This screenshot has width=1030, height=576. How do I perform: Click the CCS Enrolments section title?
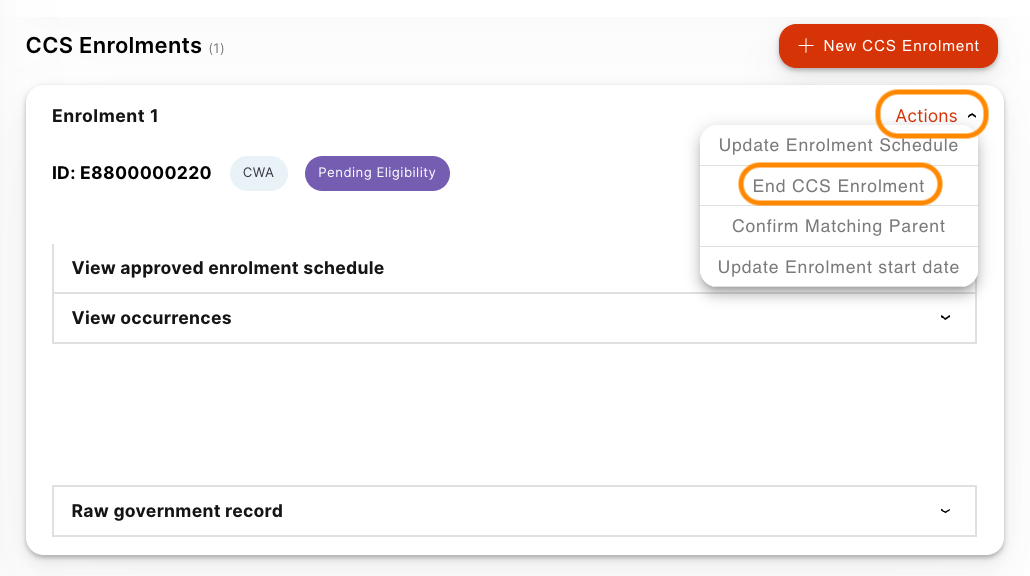pos(114,46)
